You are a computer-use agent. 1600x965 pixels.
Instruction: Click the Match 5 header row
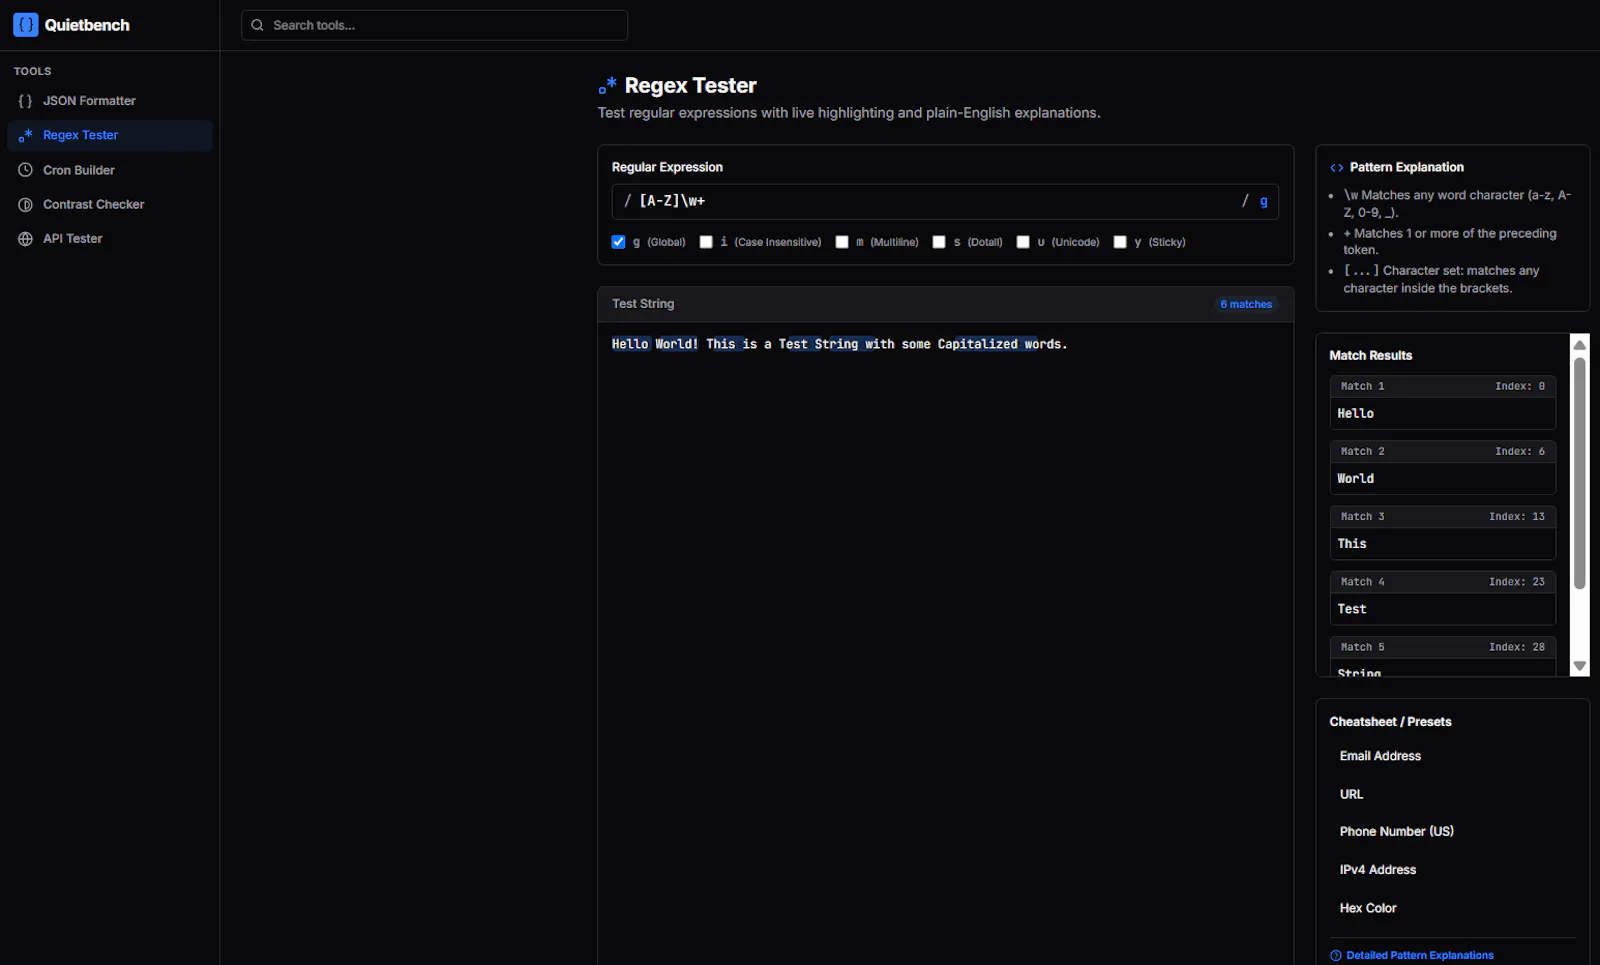pyautogui.click(x=1443, y=647)
